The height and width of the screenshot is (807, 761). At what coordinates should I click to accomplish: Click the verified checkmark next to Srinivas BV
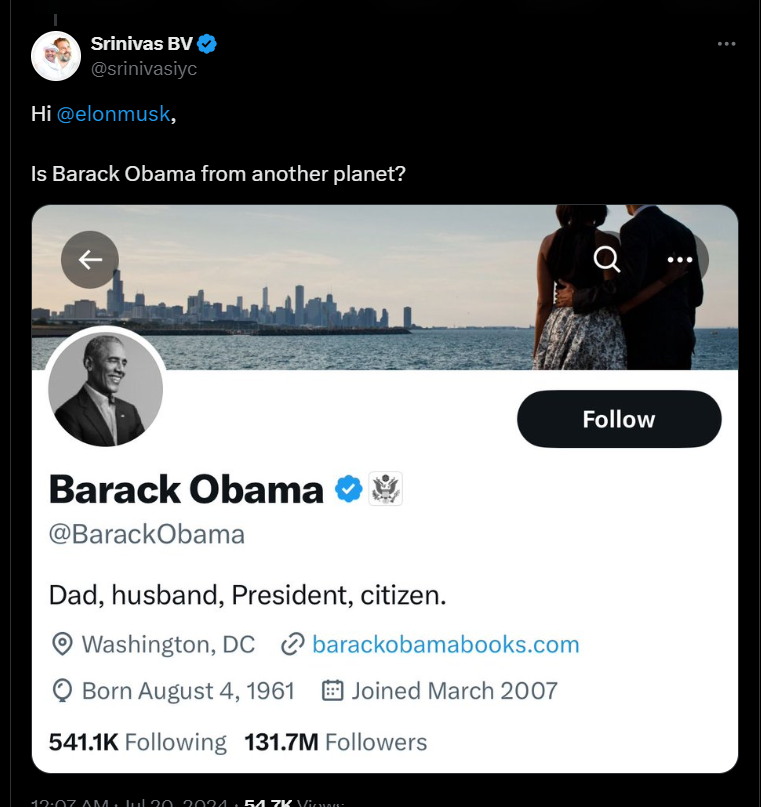(x=207, y=43)
